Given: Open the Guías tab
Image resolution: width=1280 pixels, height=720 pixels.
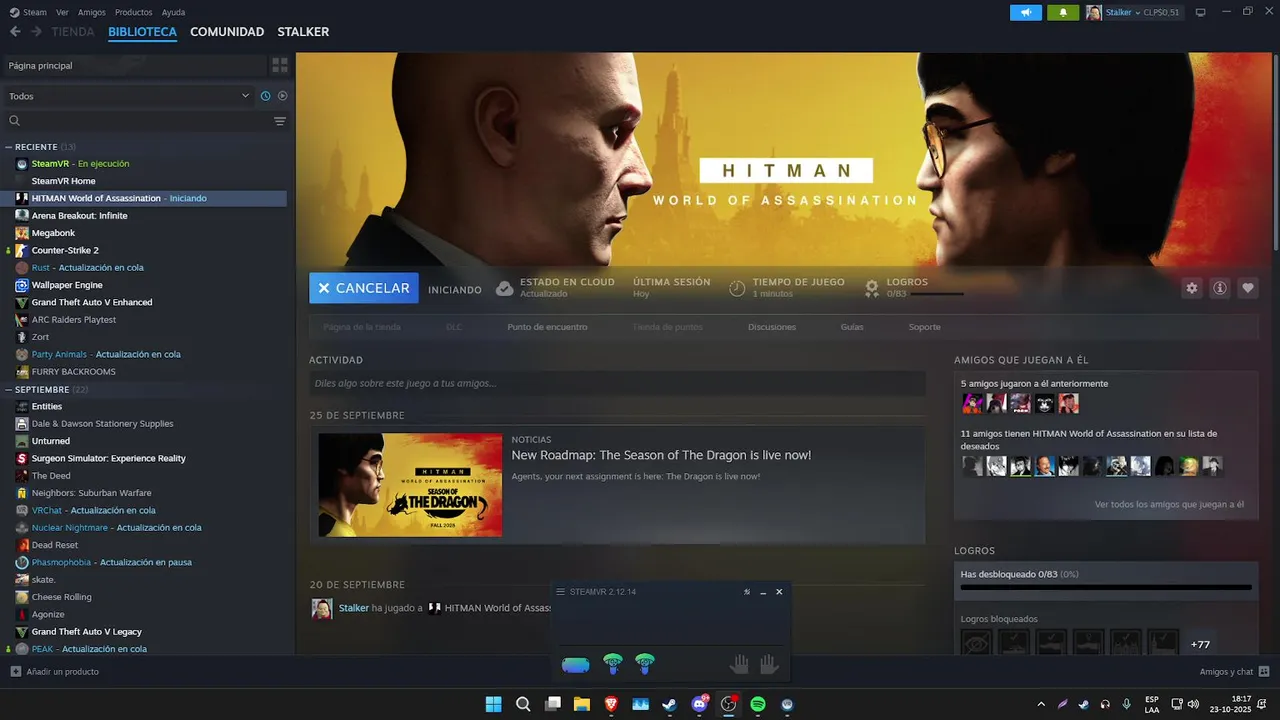Looking at the screenshot, I should click(x=852, y=327).
